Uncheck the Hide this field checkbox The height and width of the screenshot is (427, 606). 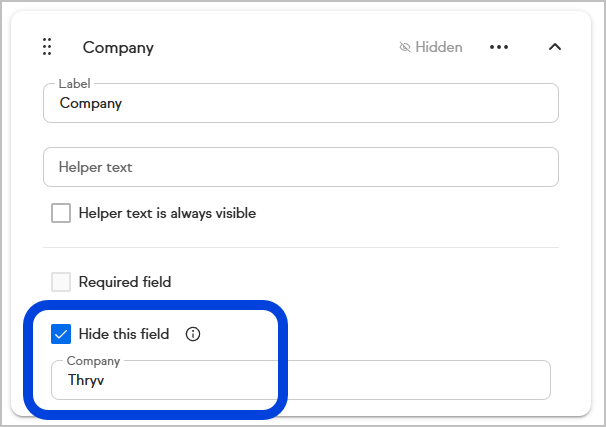(x=61, y=334)
